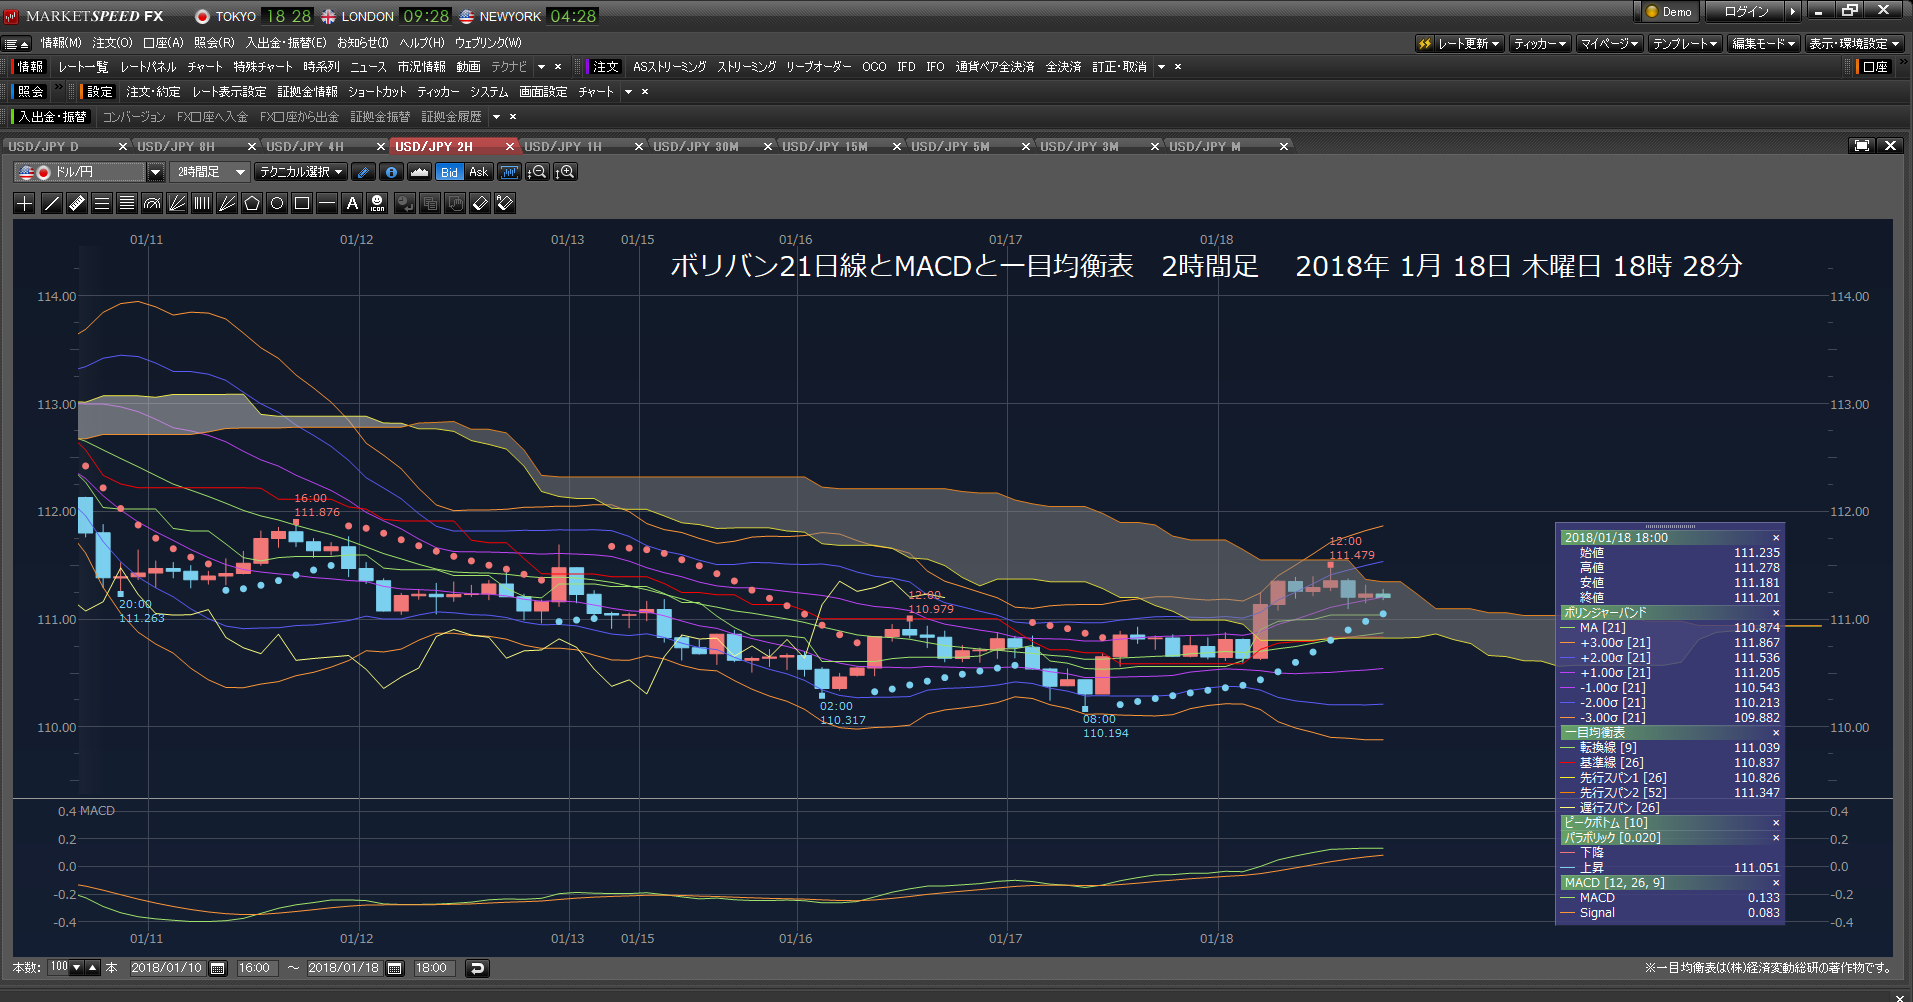The height and width of the screenshot is (1002, 1913).
Task: Open the smiley icon stamp tool
Action: tap(377, 203)
